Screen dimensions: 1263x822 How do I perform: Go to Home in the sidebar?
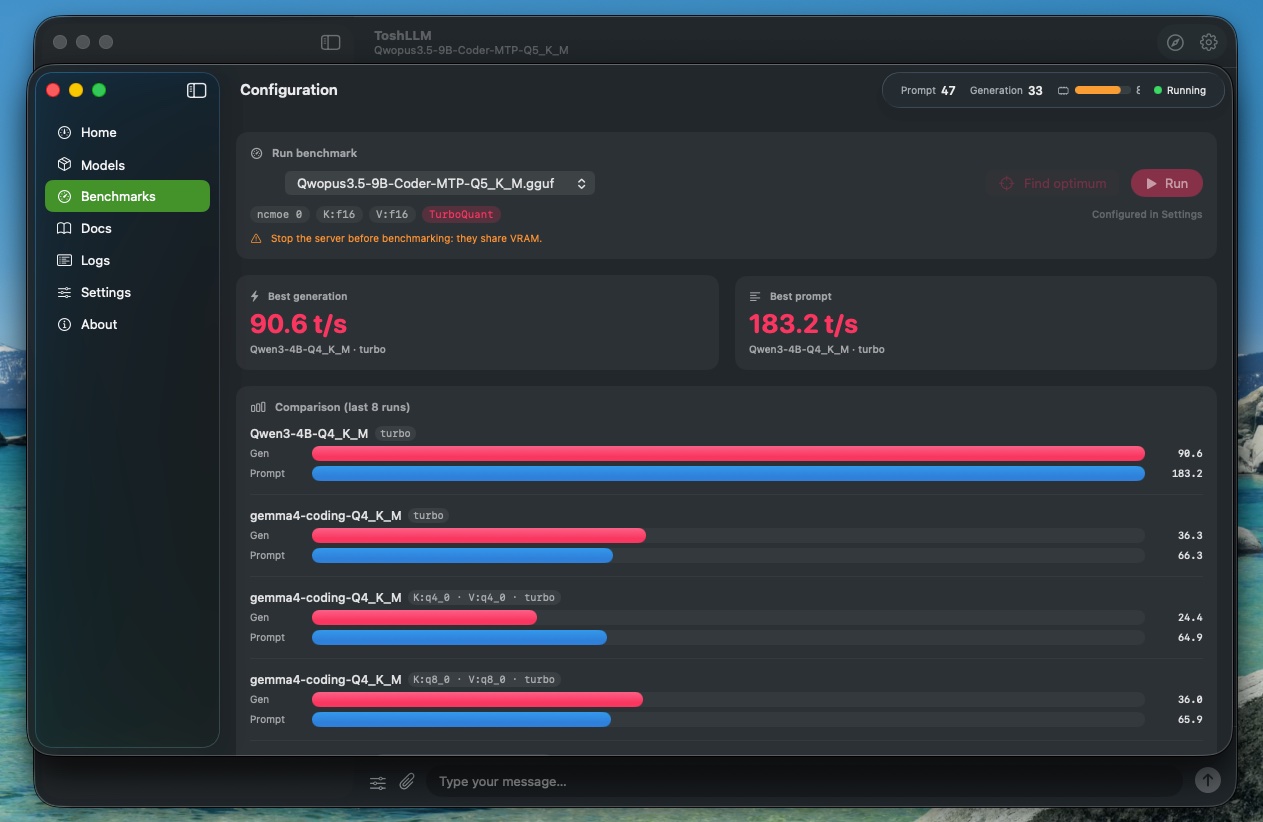pyautogui.click(x=127, y=132)
